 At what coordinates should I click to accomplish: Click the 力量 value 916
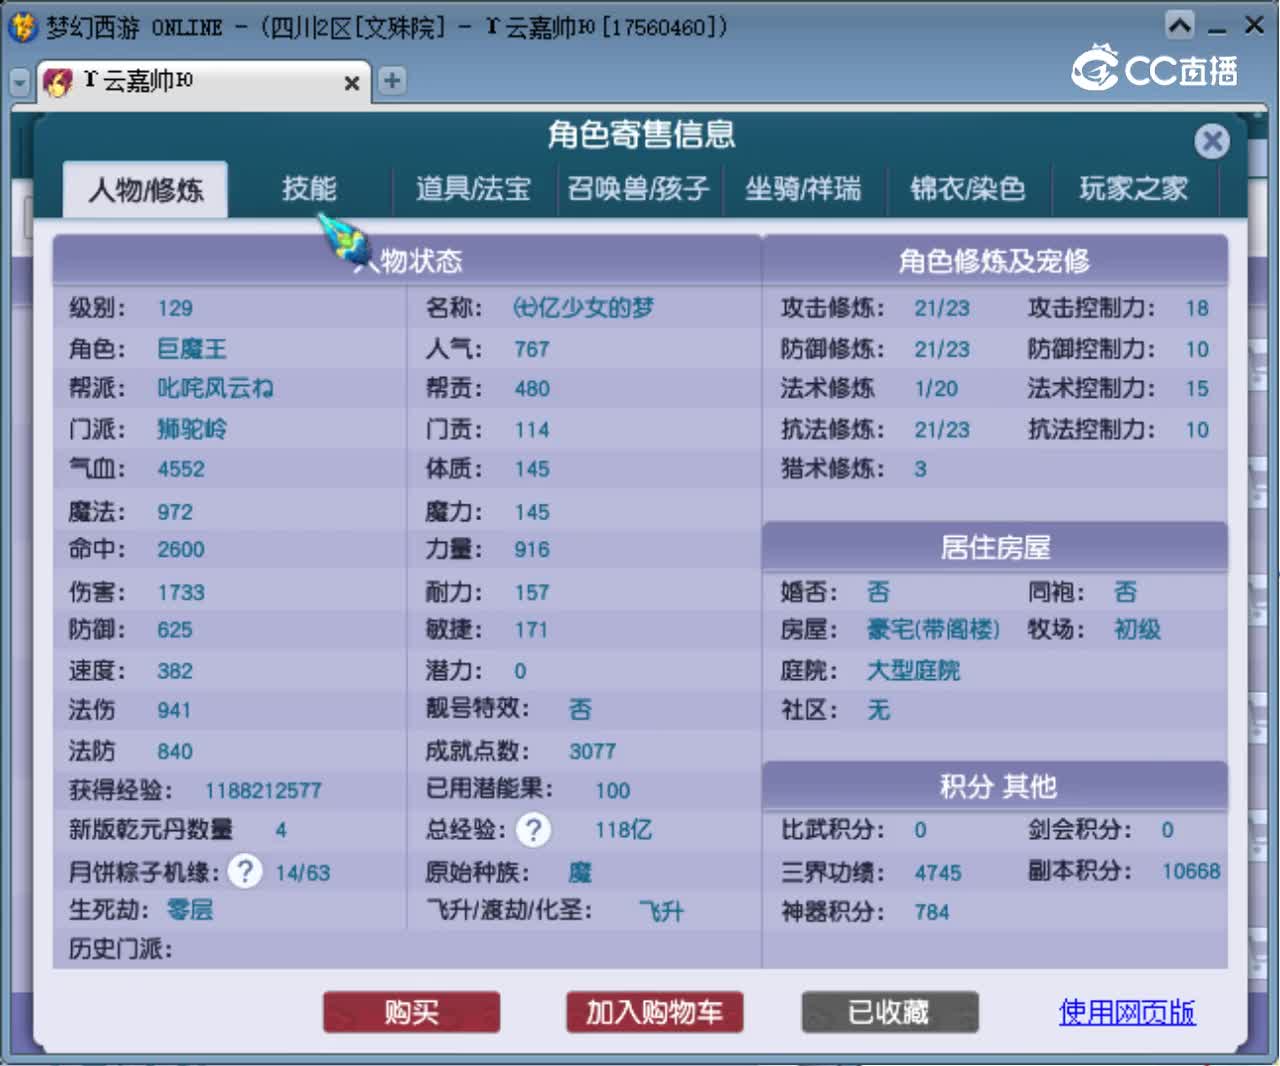coord(532,549)
